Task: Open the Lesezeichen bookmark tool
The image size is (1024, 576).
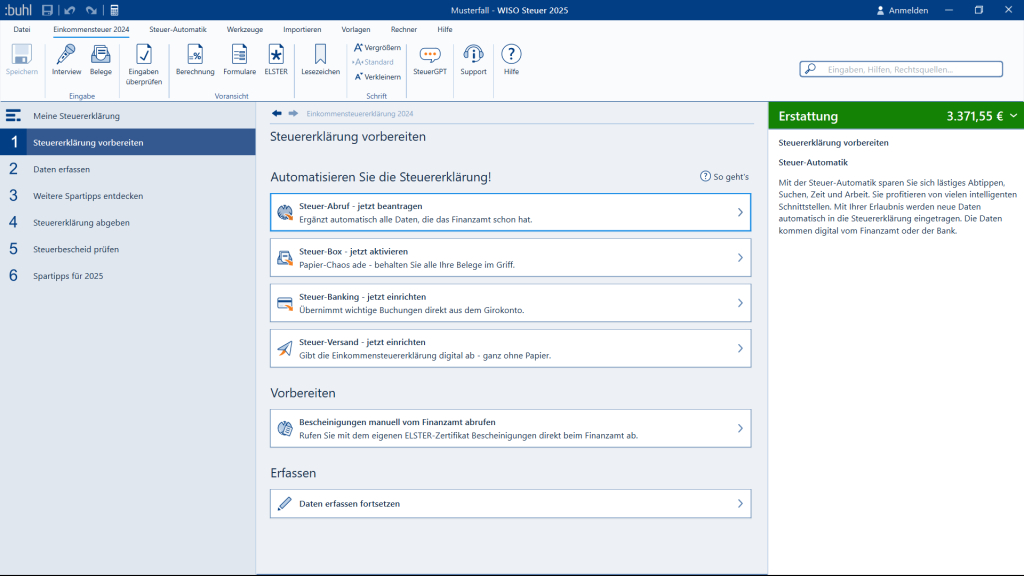Action: 320,59
